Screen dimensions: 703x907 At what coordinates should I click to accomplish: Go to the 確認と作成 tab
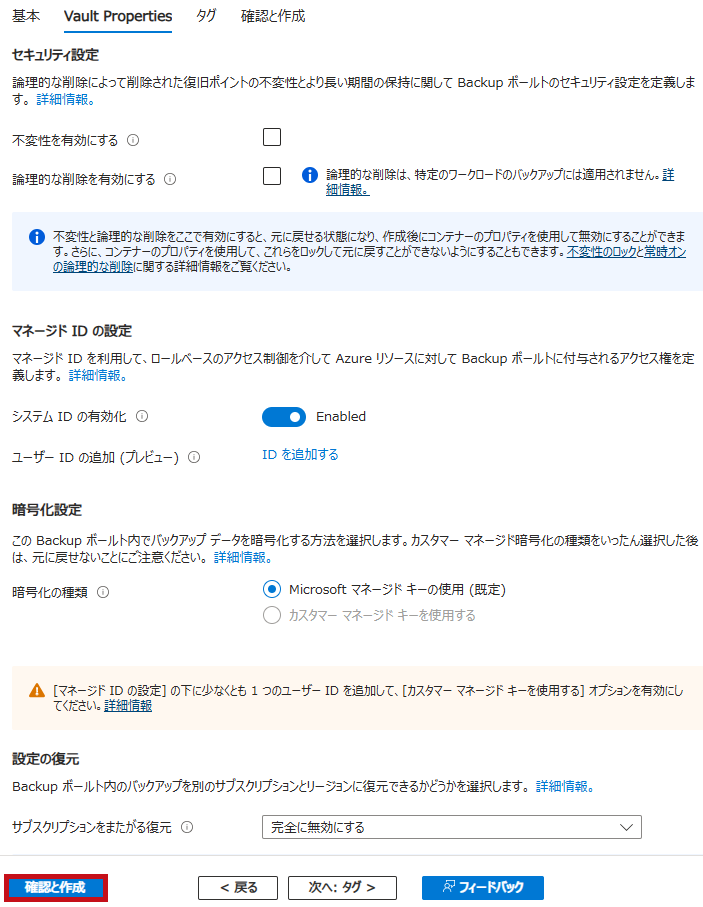[273, 16]
